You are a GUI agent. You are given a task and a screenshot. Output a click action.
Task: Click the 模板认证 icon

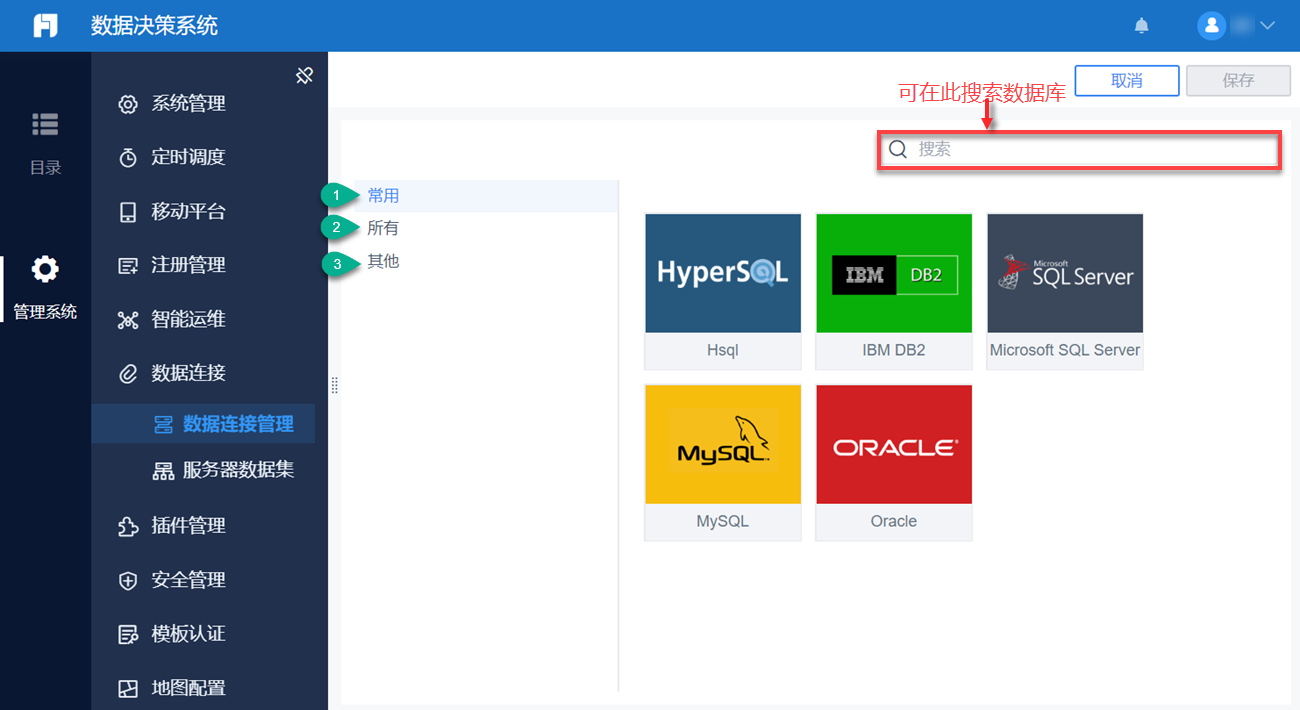pos(128,635)
